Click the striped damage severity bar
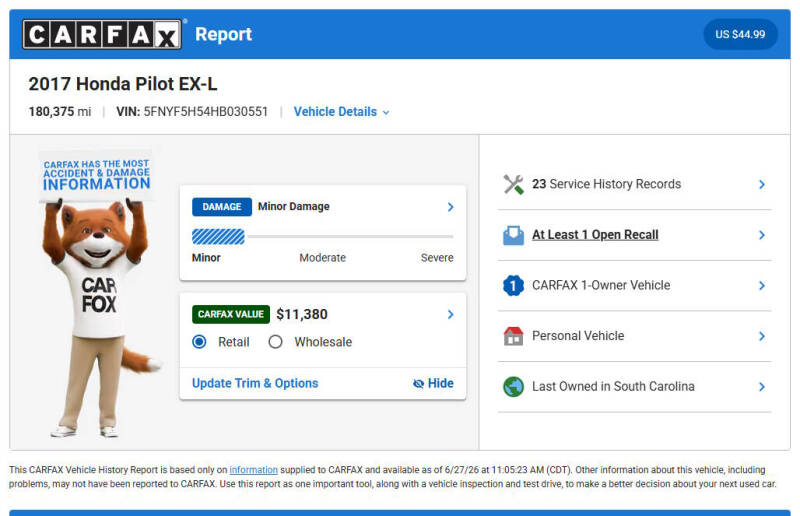The image size is (800, 516). pyautogui.click(x=218, y=237)
